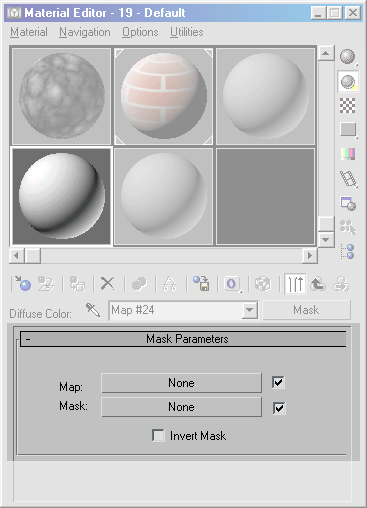Select the plain sphere in top-right slot

pos(266,96)
